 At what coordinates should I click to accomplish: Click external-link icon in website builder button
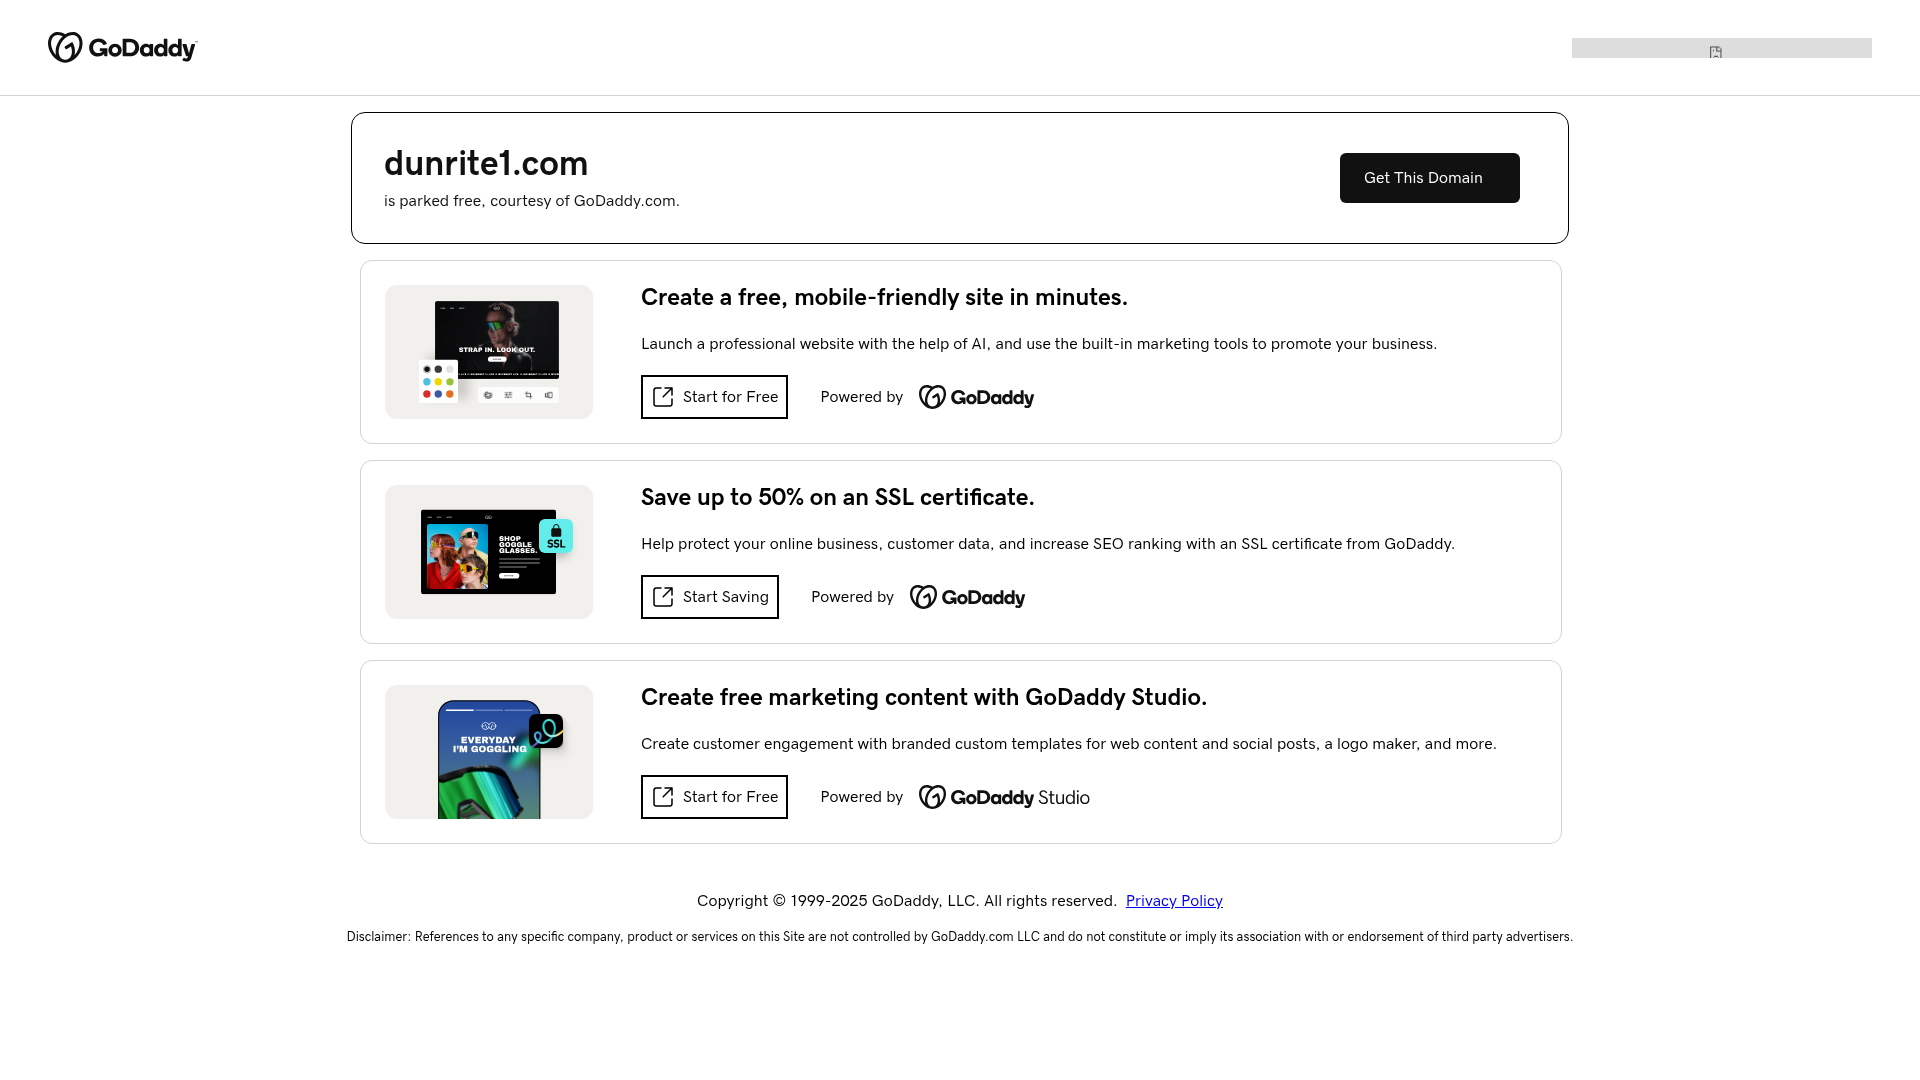coord(663,397)
